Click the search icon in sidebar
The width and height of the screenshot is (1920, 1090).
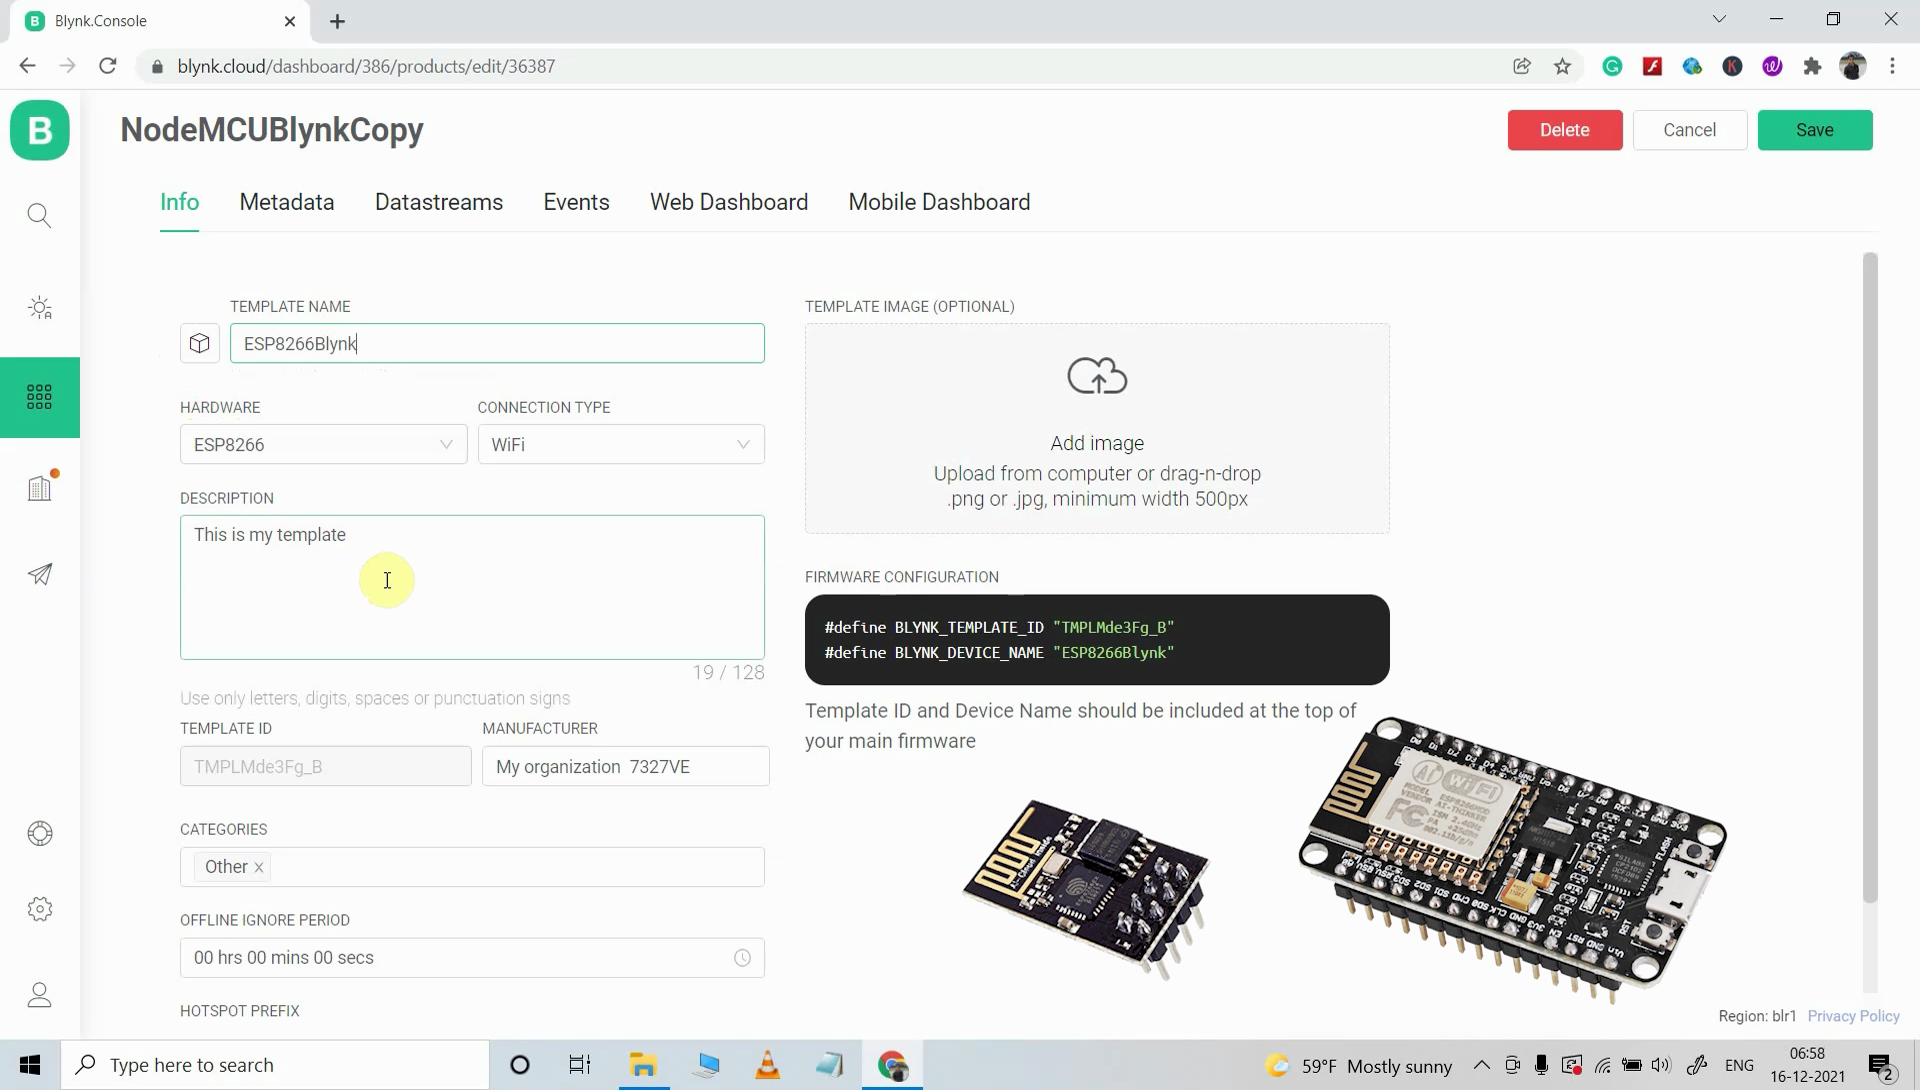click(x=38, y=215)
